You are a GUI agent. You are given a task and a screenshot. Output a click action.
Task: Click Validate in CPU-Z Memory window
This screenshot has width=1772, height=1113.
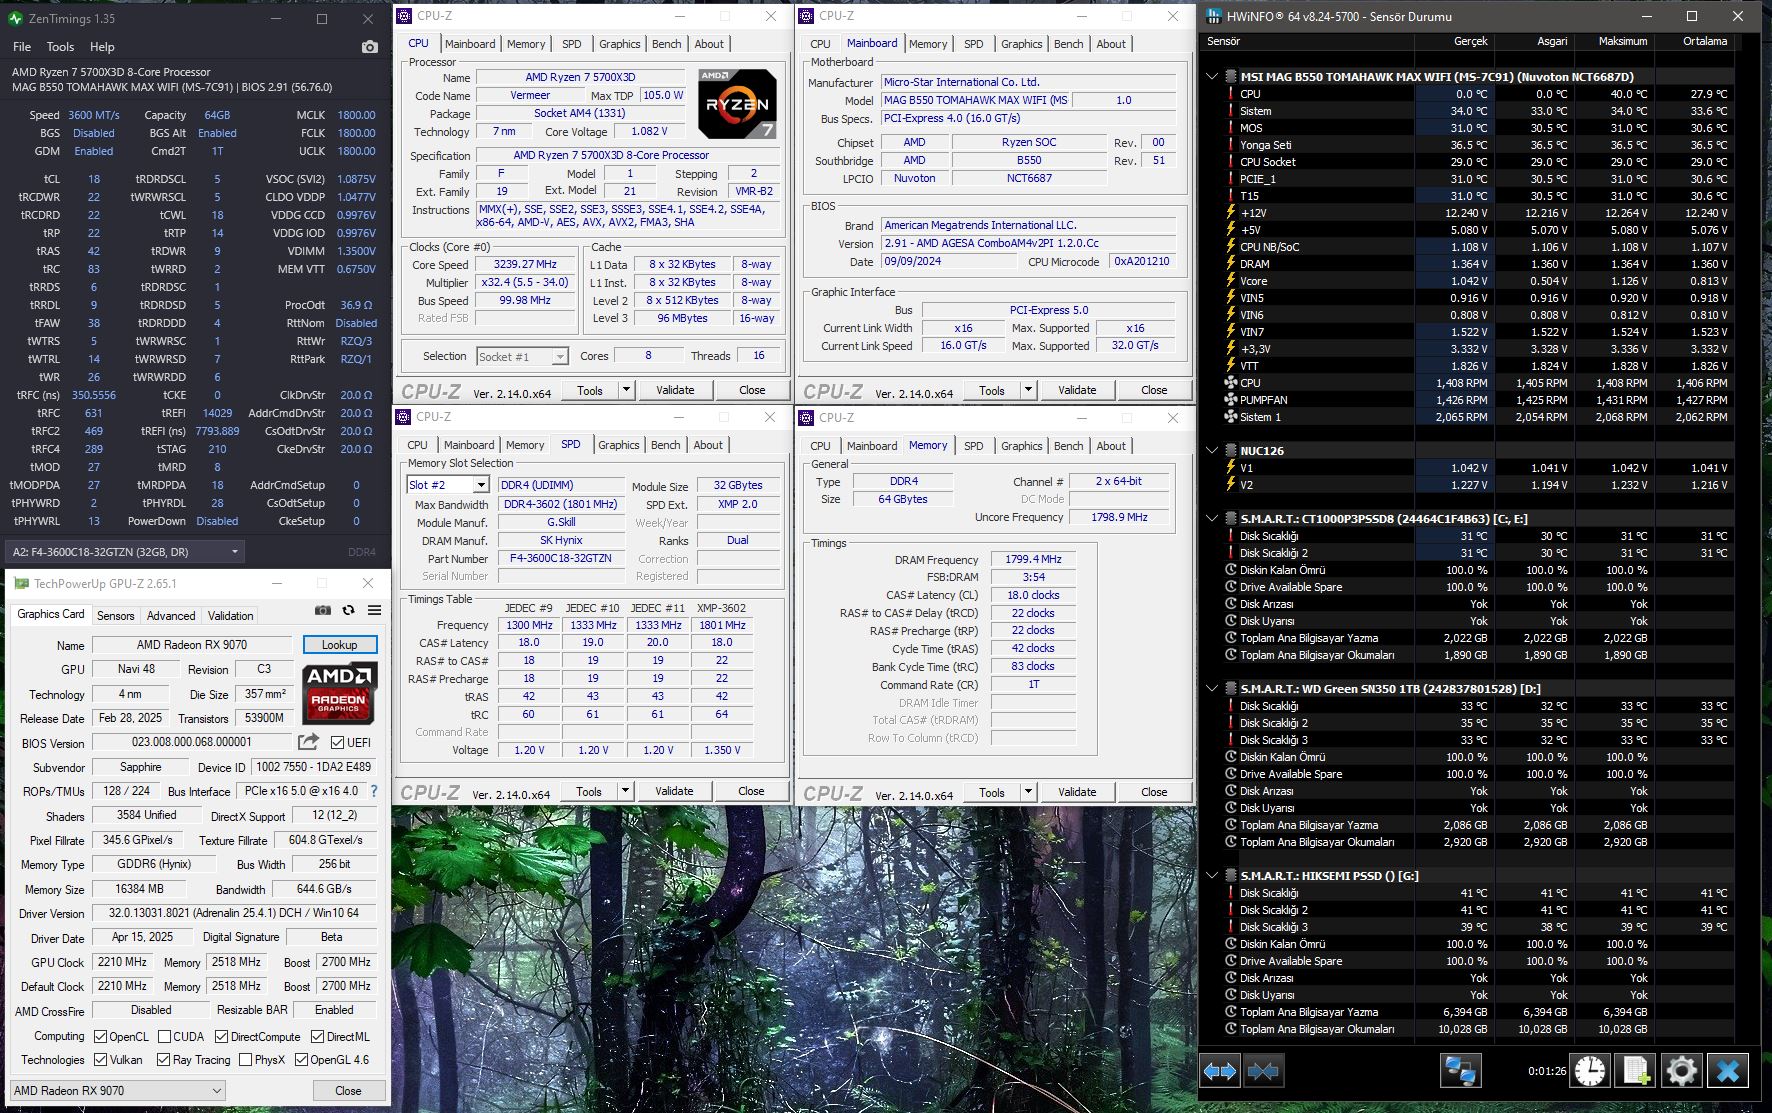tap(1077, 791)
